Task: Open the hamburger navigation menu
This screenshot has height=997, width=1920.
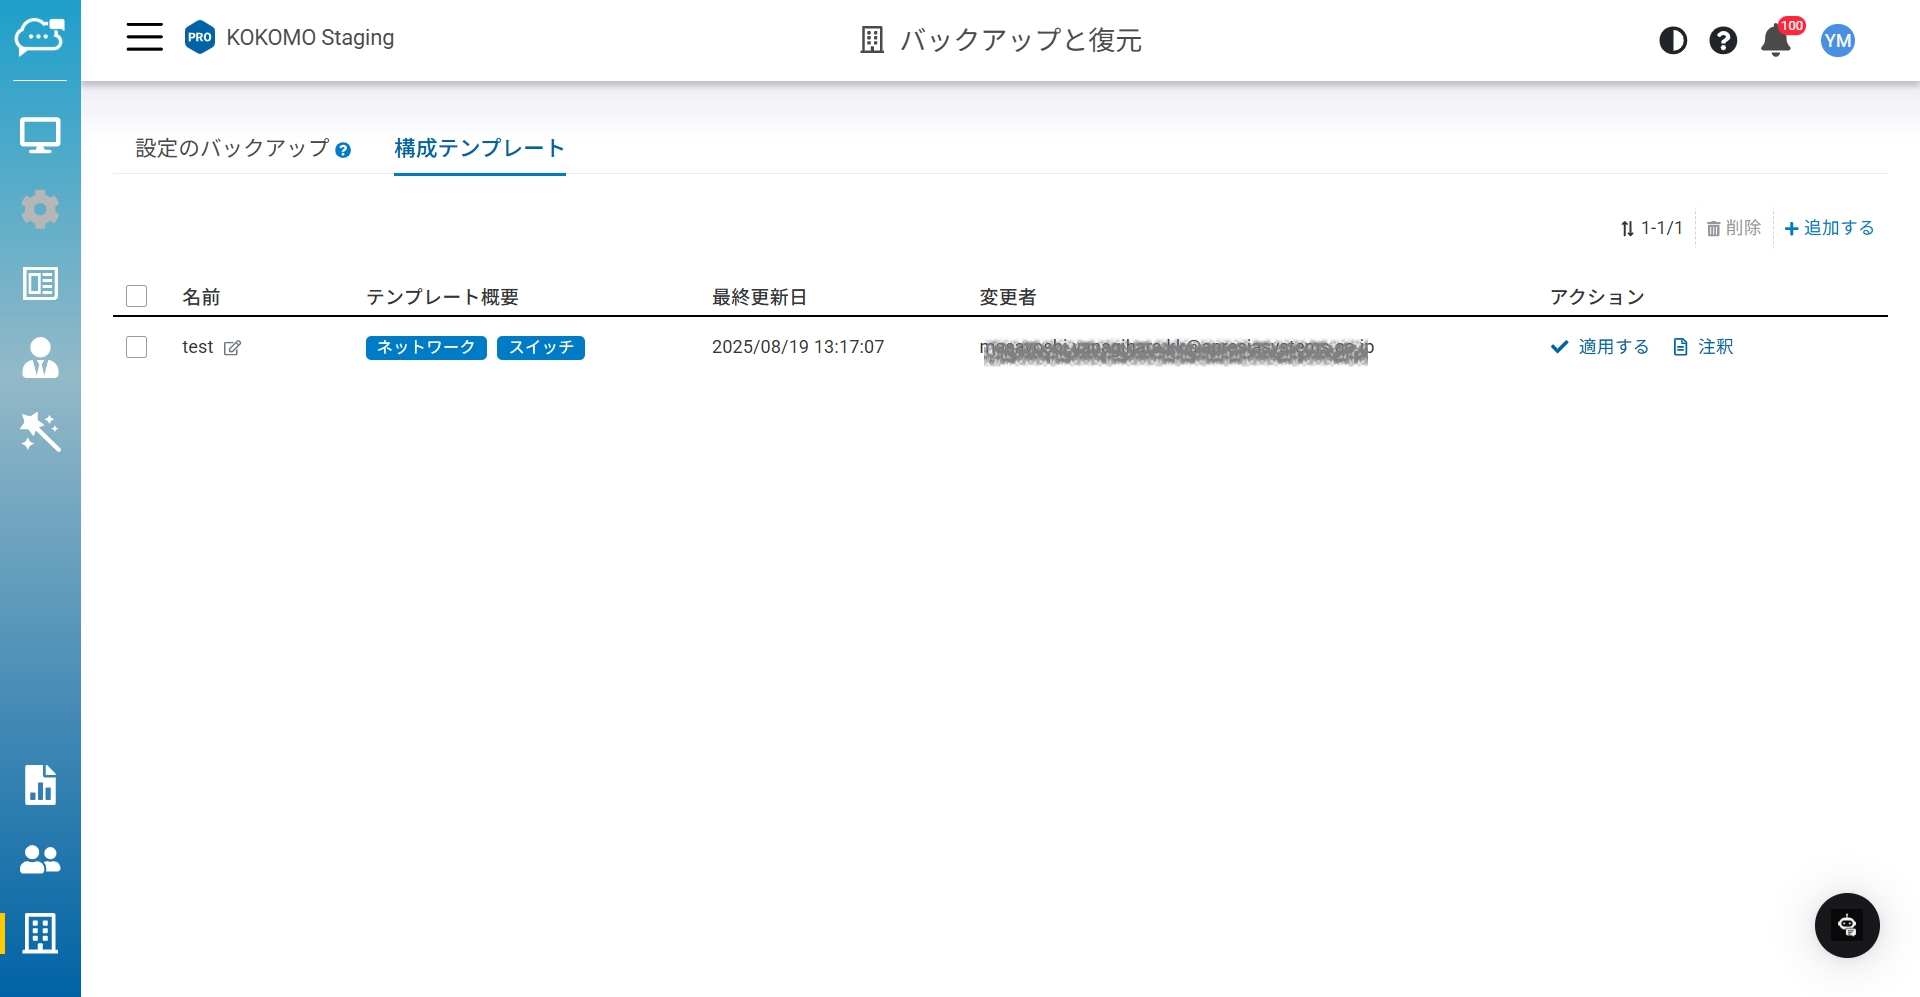Action: point(144,38)
